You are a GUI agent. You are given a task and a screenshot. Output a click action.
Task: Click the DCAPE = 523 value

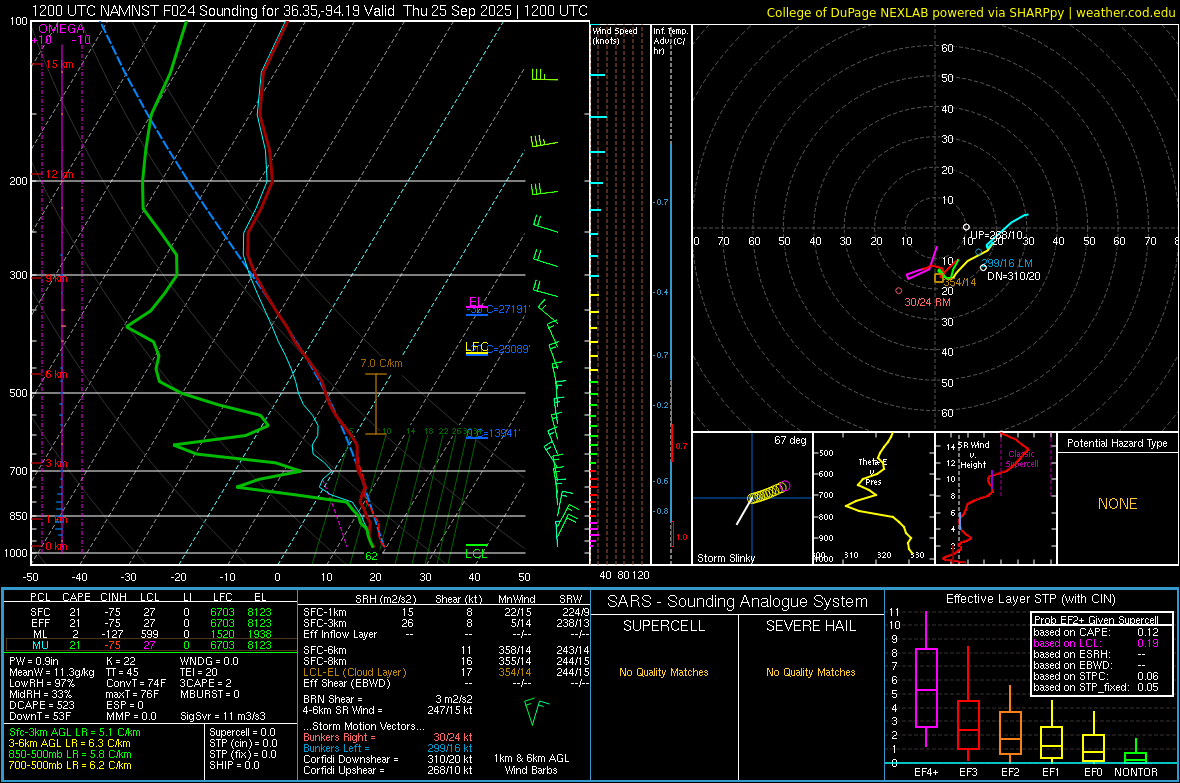[x=41, y=705]
